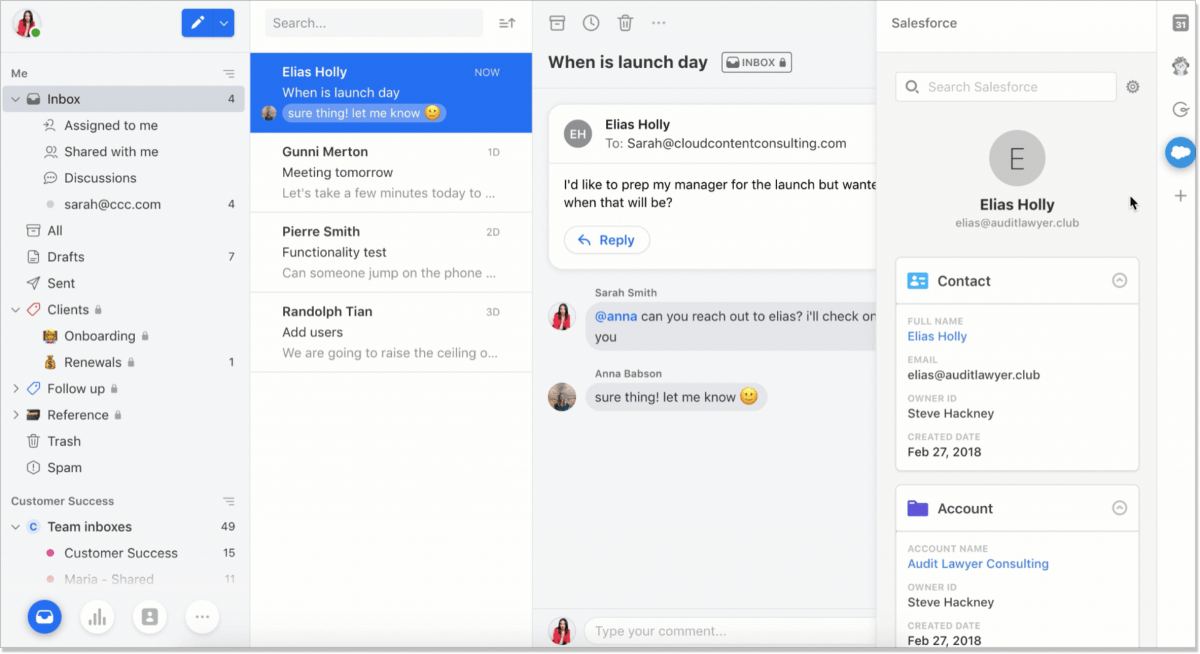The width and height of the screenshot is (1200, 654).
Task: Compose a new message with the pencil icon
Action: [x=196, y=22]
